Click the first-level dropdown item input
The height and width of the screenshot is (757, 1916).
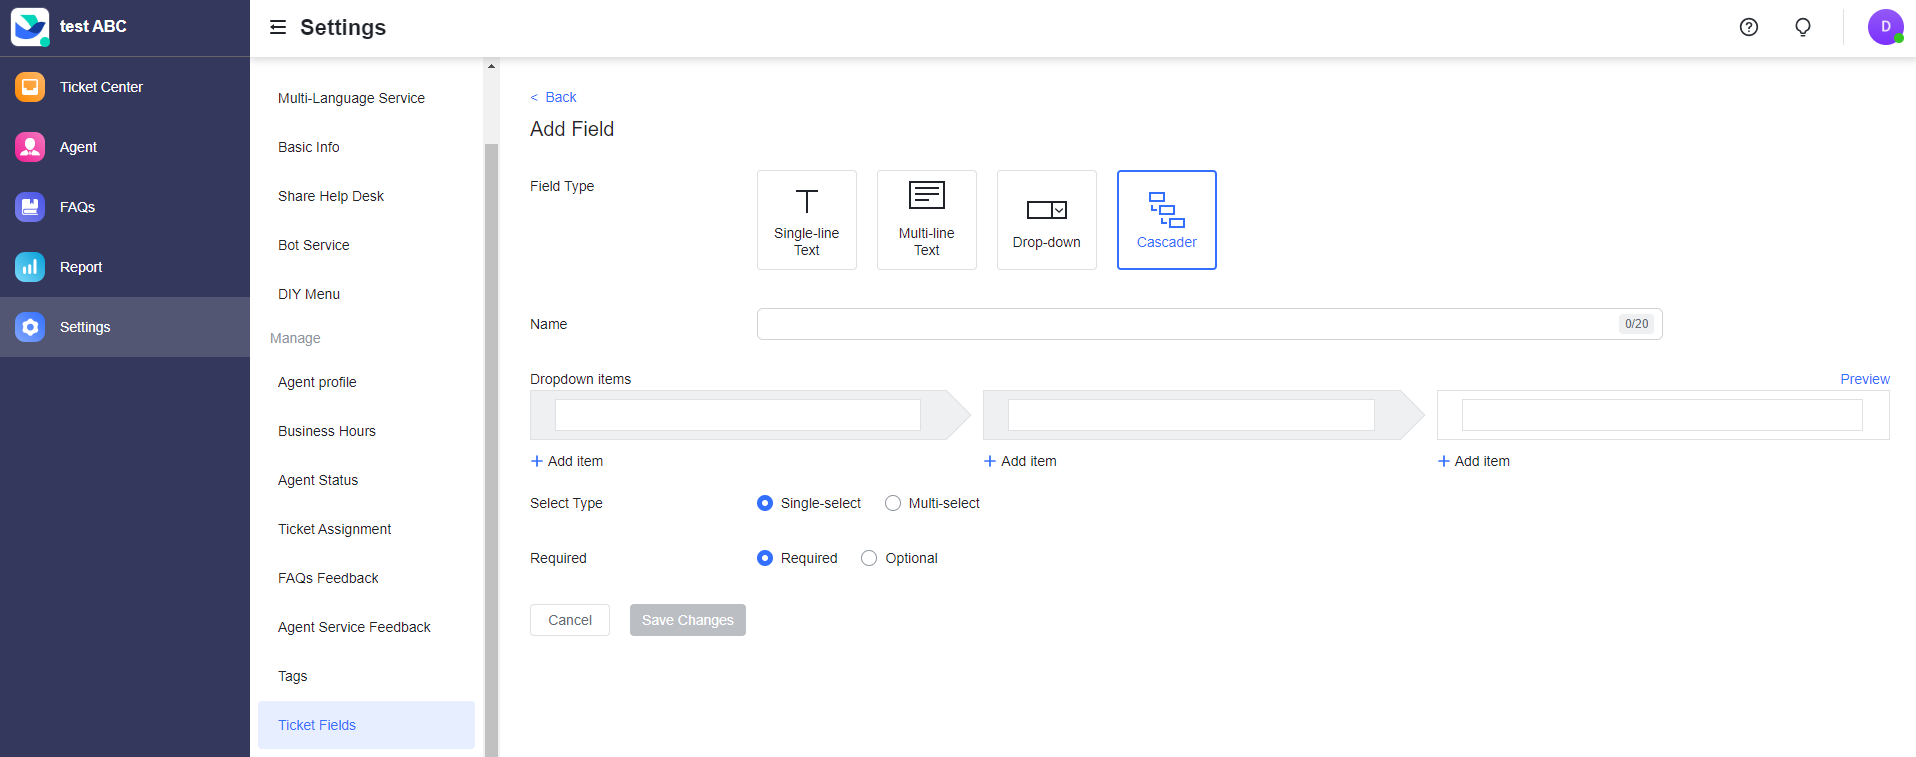pyautogui.click(x=738, y=415)
